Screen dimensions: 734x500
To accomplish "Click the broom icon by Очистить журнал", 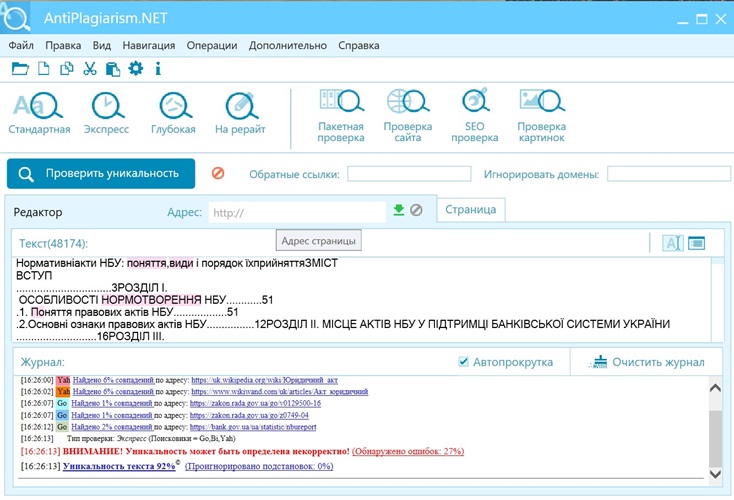I will [x=599, y=362].
